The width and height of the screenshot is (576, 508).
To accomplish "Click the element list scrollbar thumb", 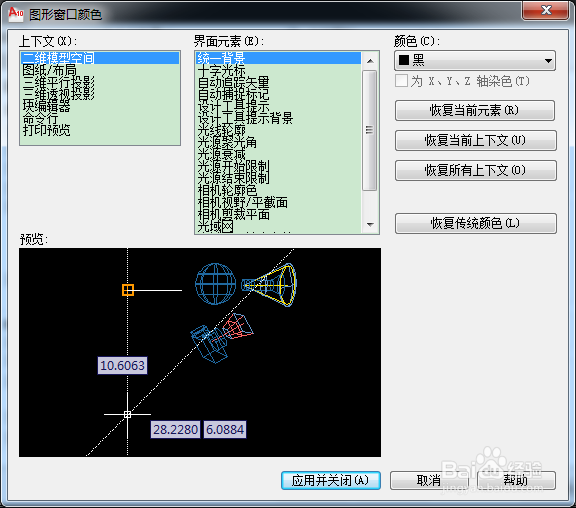I will [x=370, y=130].
